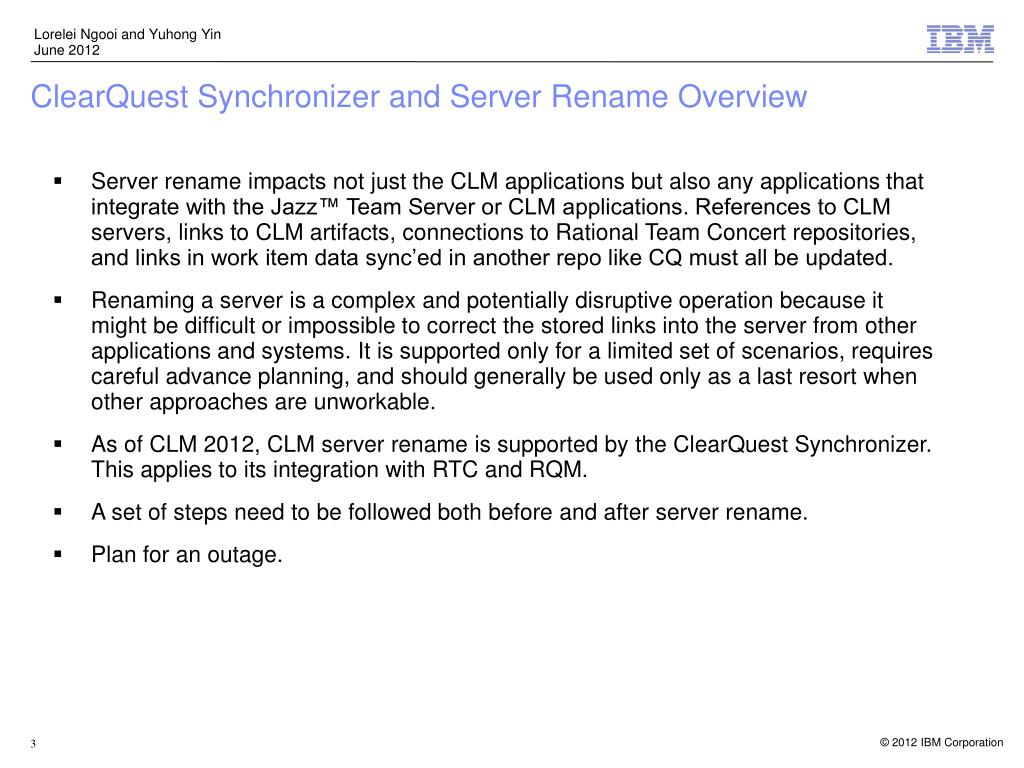Select the slide title ClearQuest Synchronizer and Server Rename Overview
The height and width of the screenshot is (768, 1024).
[x=419, y=97]
